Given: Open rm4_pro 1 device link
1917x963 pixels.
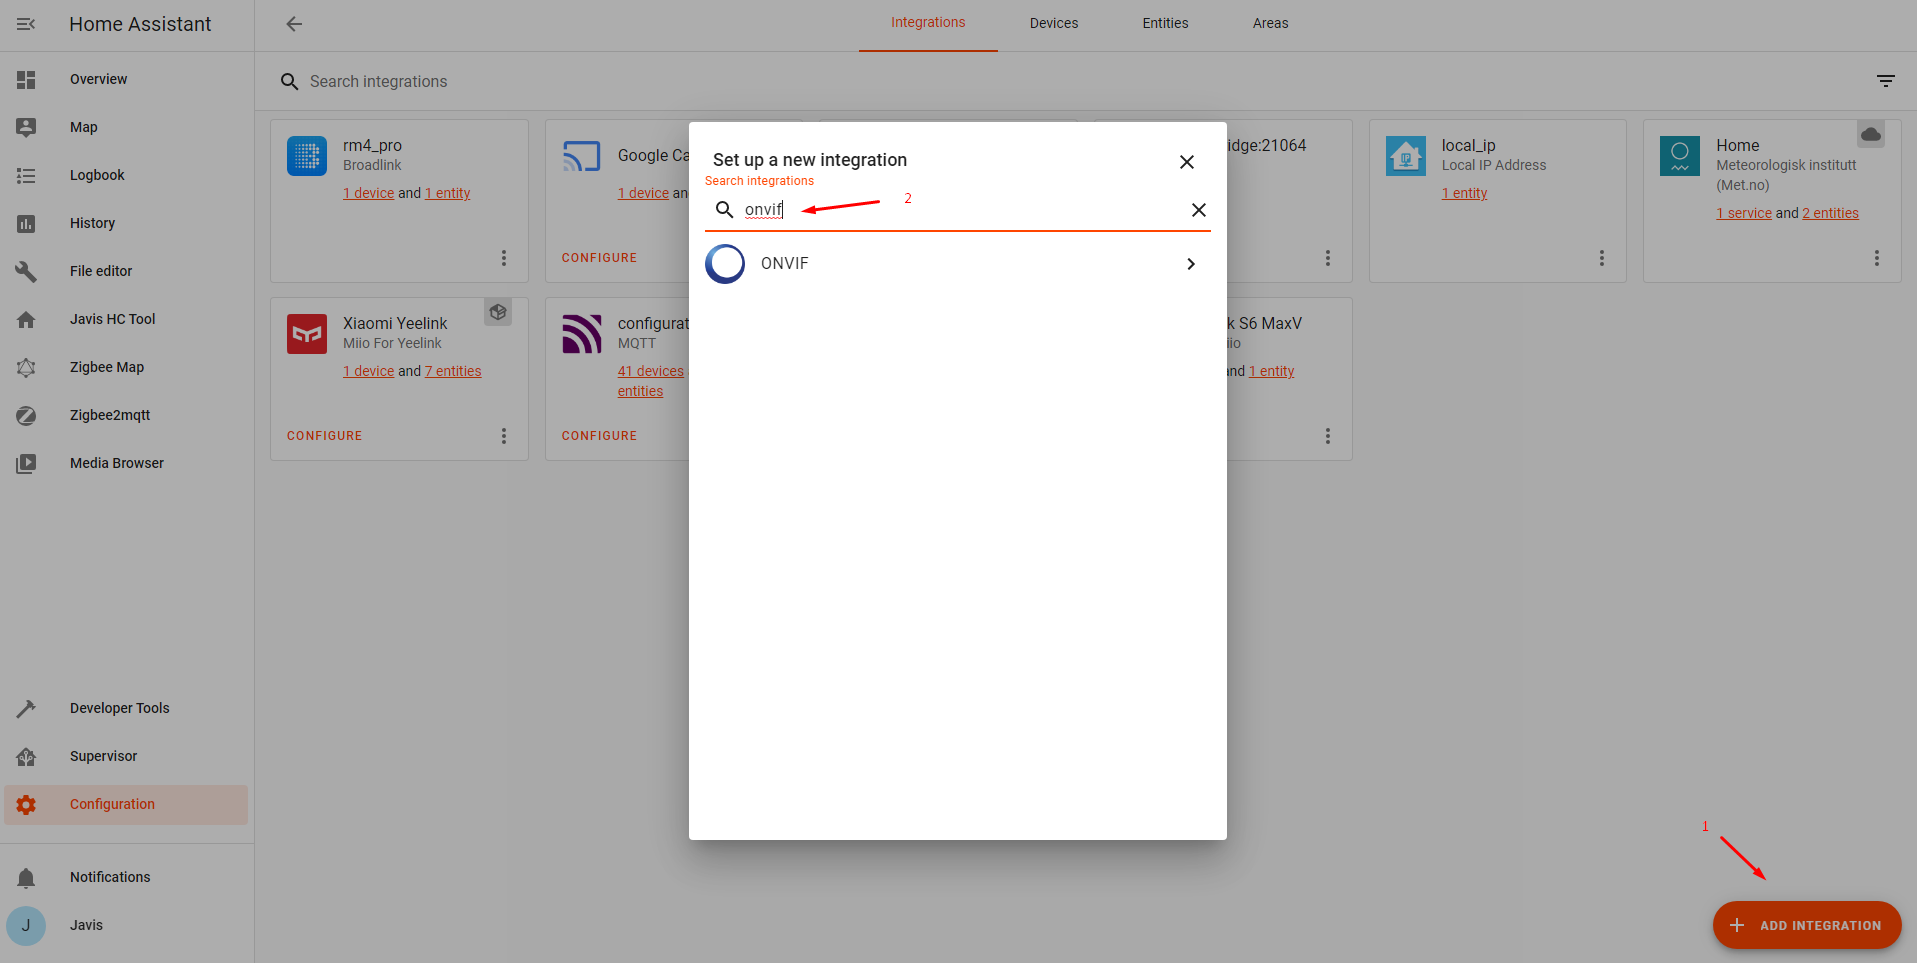Looking at the screenshot, I should tap(369, 193).
